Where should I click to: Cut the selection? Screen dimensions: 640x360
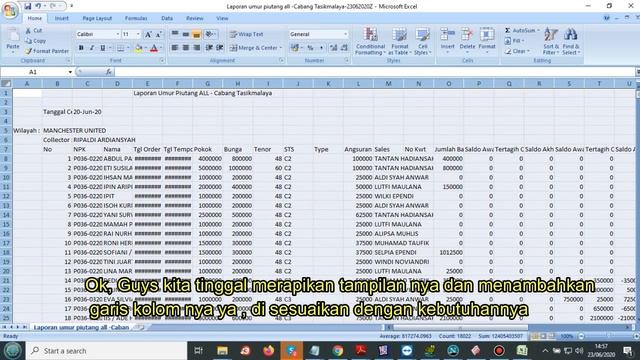[x=34, y=31]
